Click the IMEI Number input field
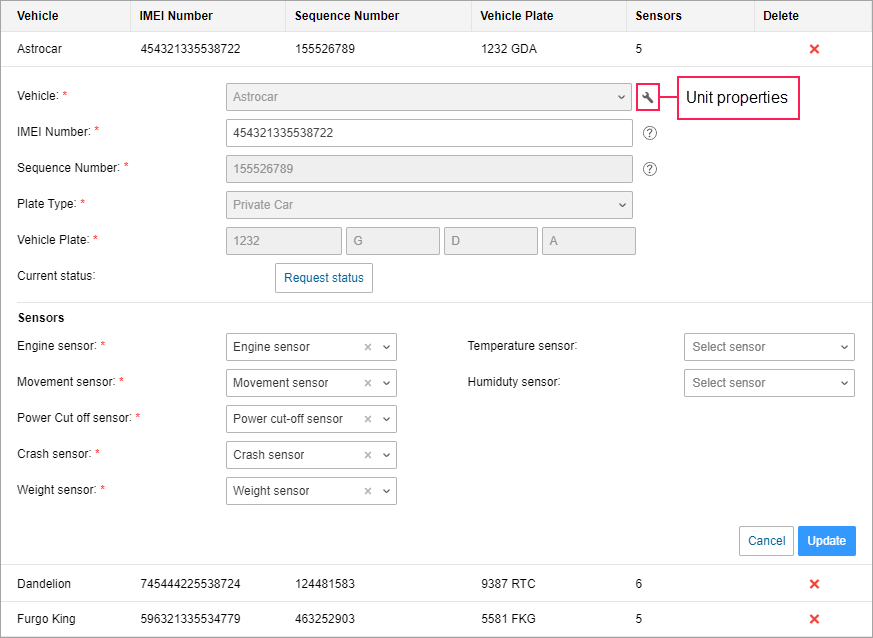Screen dimensions: 873x638 pyautogui.click(x=429, y=133)
